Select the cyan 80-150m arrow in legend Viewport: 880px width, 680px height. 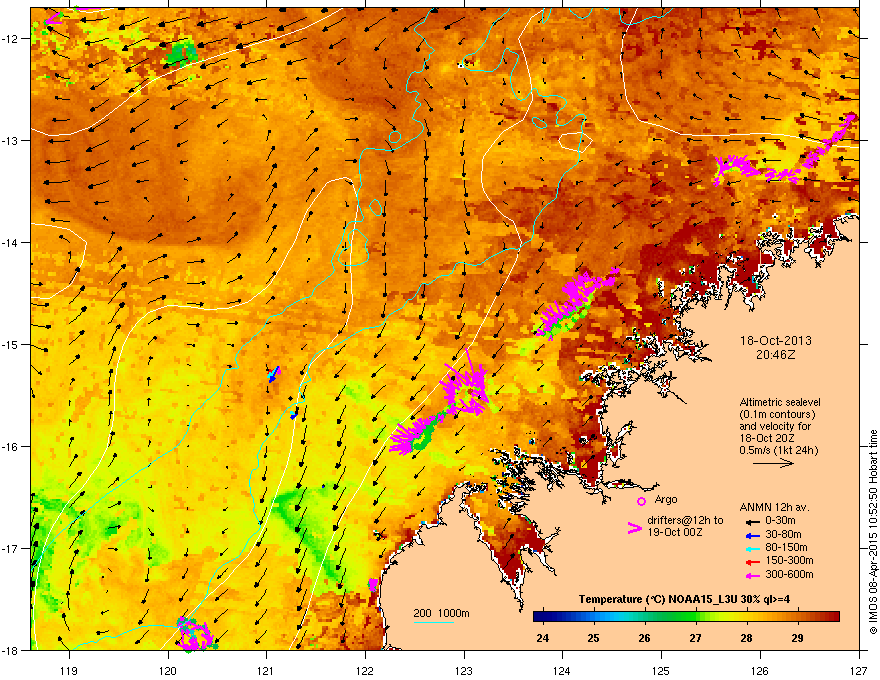(754, 548)
